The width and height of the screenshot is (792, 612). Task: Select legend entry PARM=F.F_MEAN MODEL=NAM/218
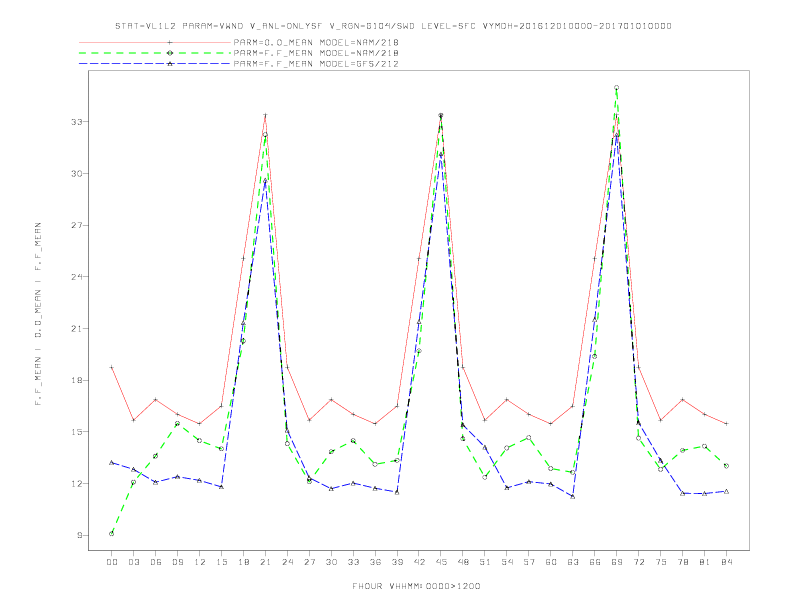coord(316,53)
